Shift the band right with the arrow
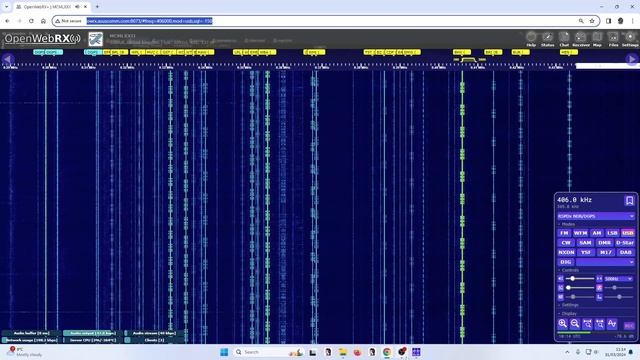Screen dimensions: 640x360 pos(632,60)
